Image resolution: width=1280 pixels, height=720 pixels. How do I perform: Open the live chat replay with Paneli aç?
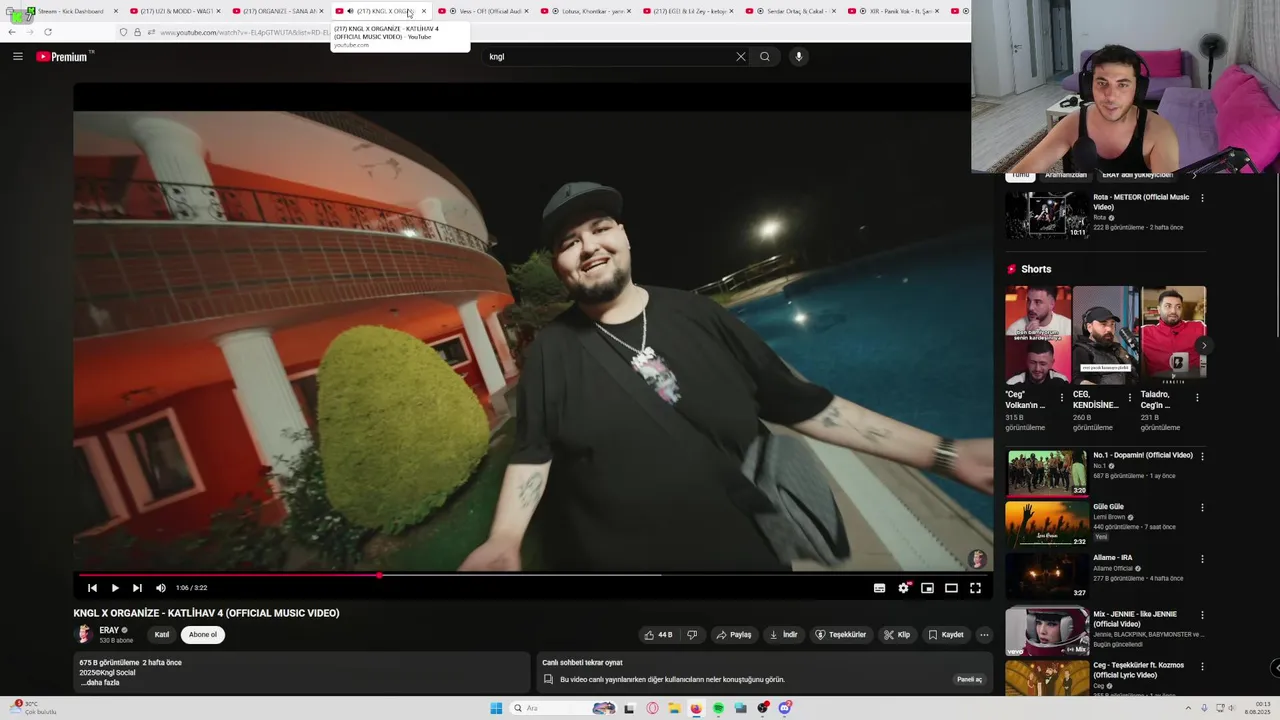(969, 679)
